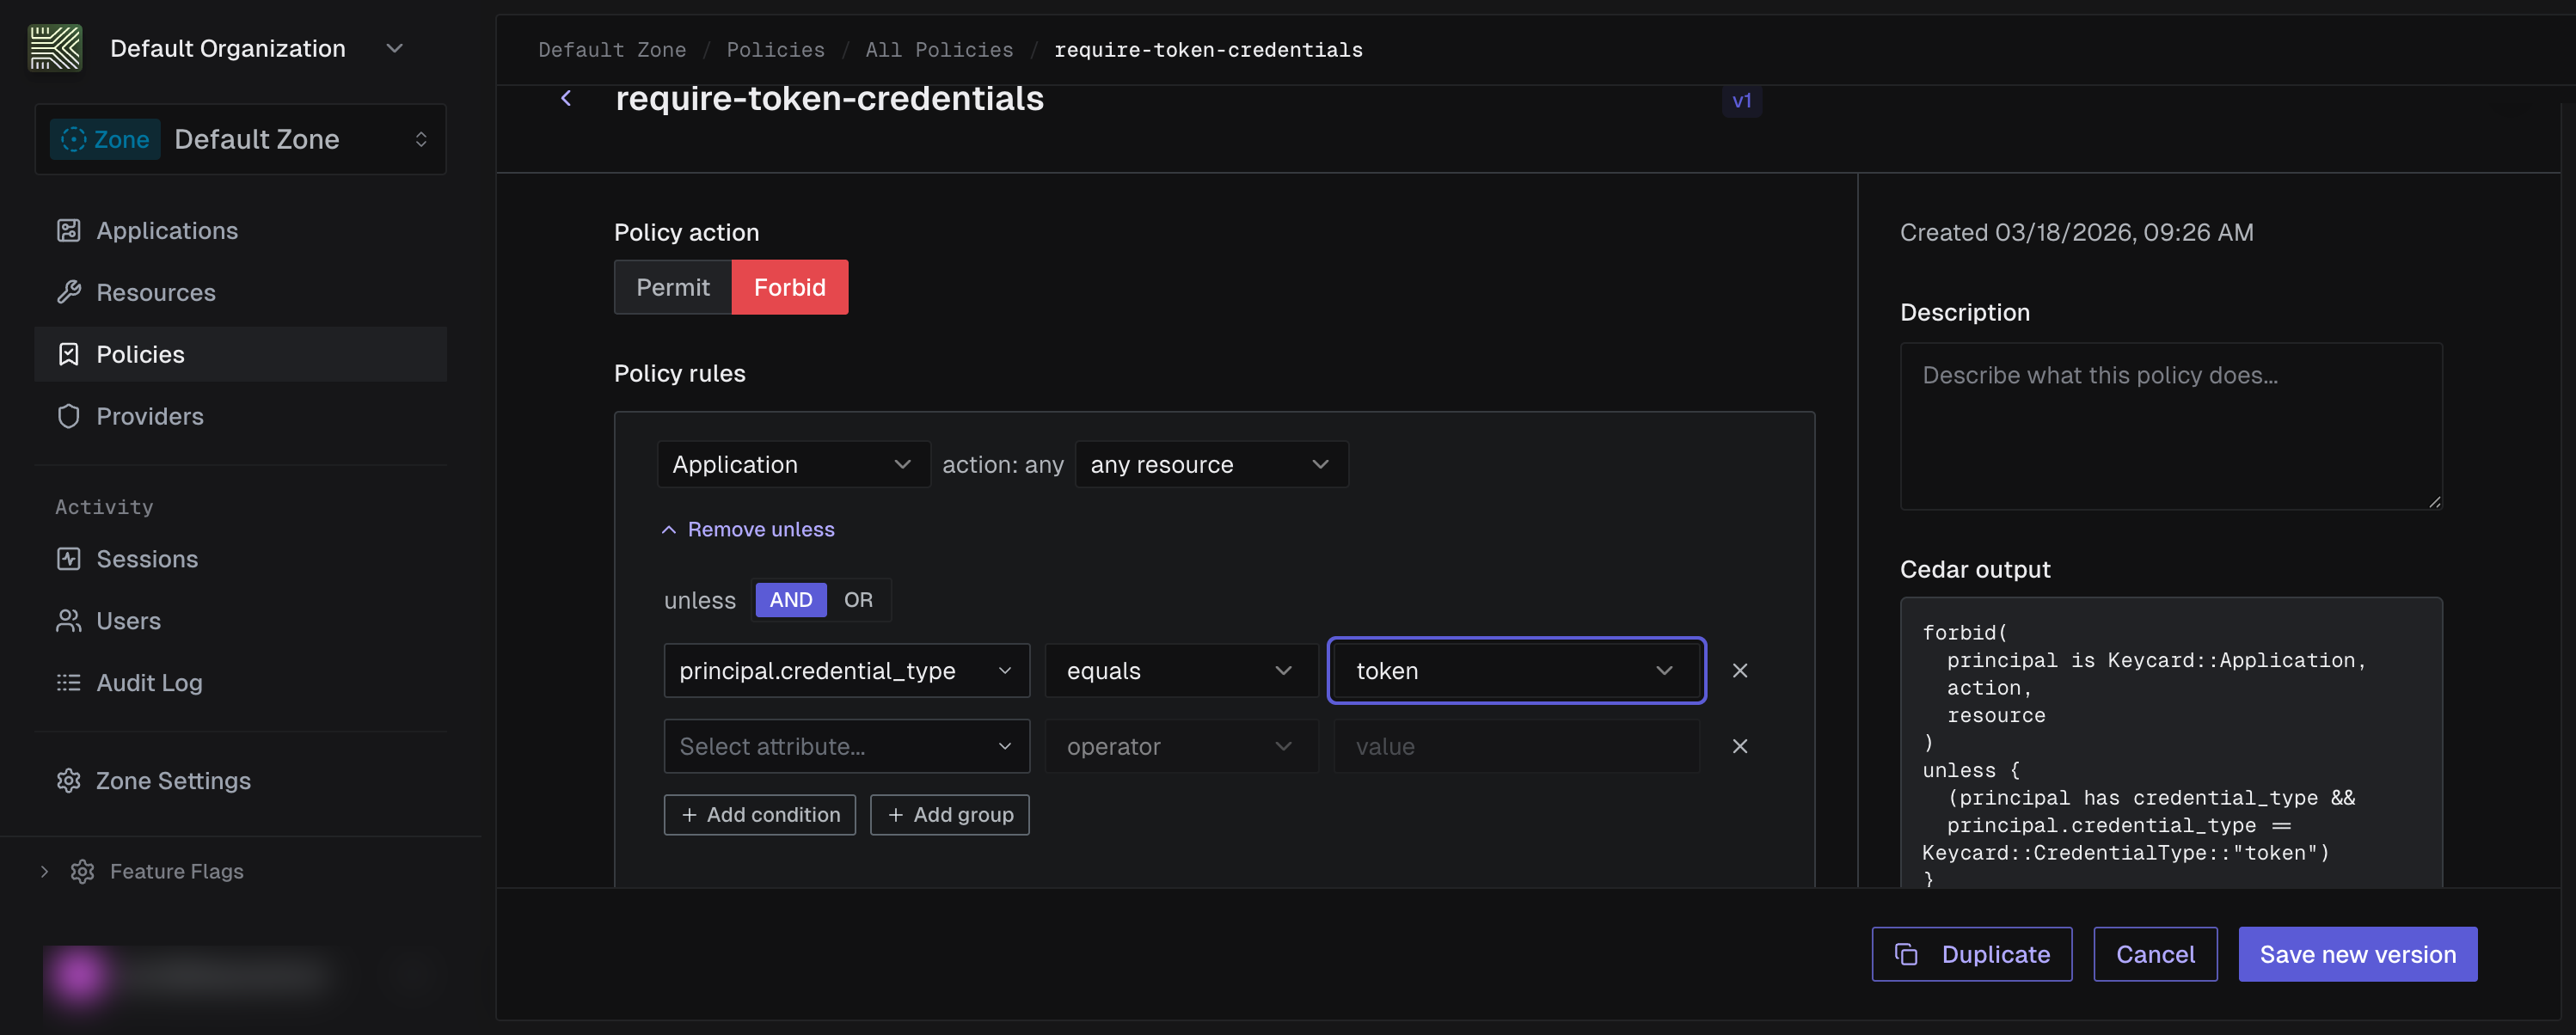Set the policy action to Permit
The image size is (2576, 1035).
tap(672, 287)
